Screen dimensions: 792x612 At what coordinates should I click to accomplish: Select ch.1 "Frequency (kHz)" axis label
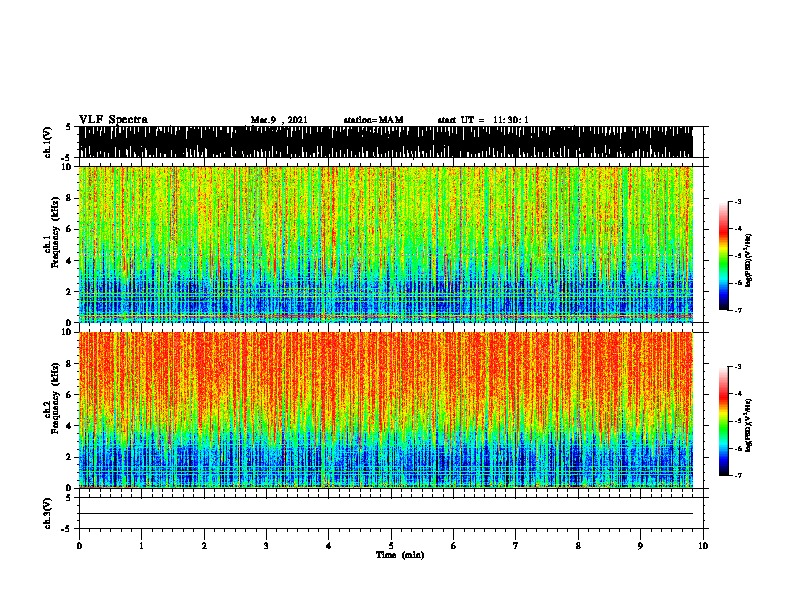click(55, 232)
